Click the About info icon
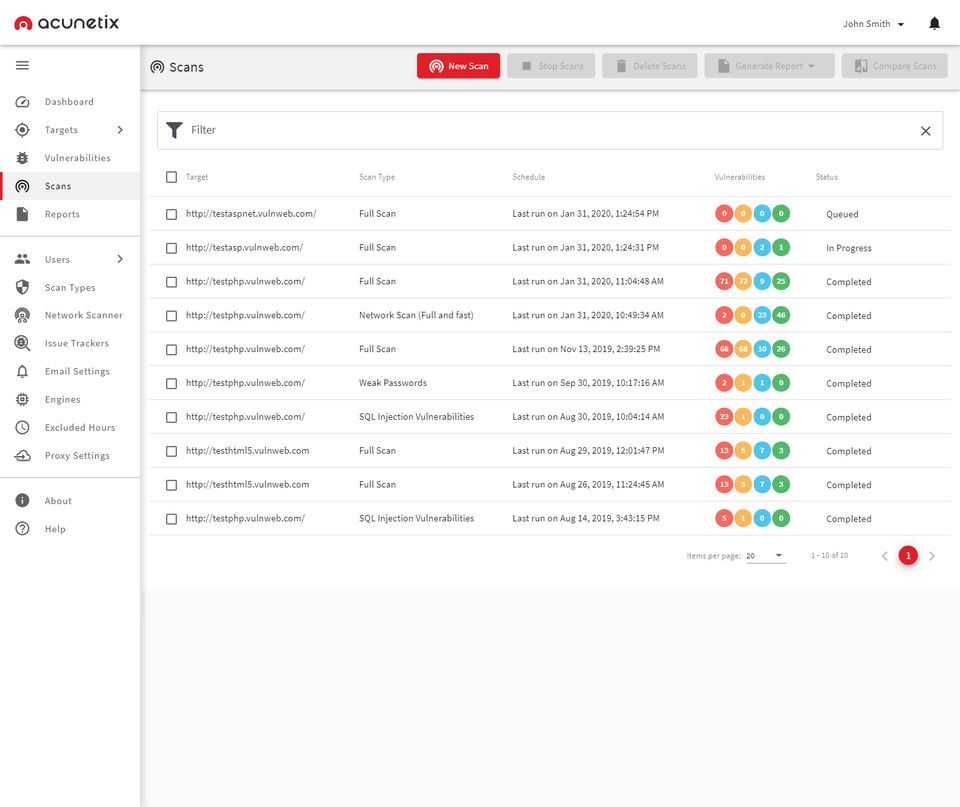Screen dimensions: 960x807 pos(22,501)
